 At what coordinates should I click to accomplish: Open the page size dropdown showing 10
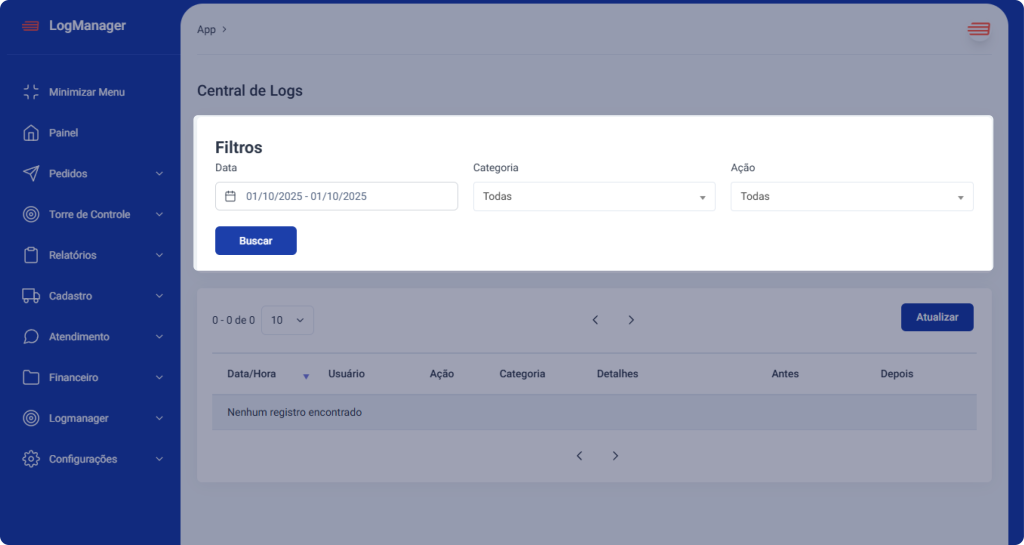[x=287, y=320]
